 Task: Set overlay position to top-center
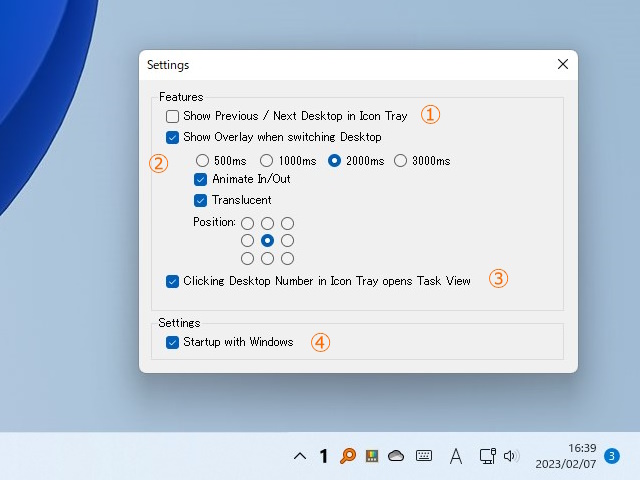pyautogui.click(x=267, y=223)
